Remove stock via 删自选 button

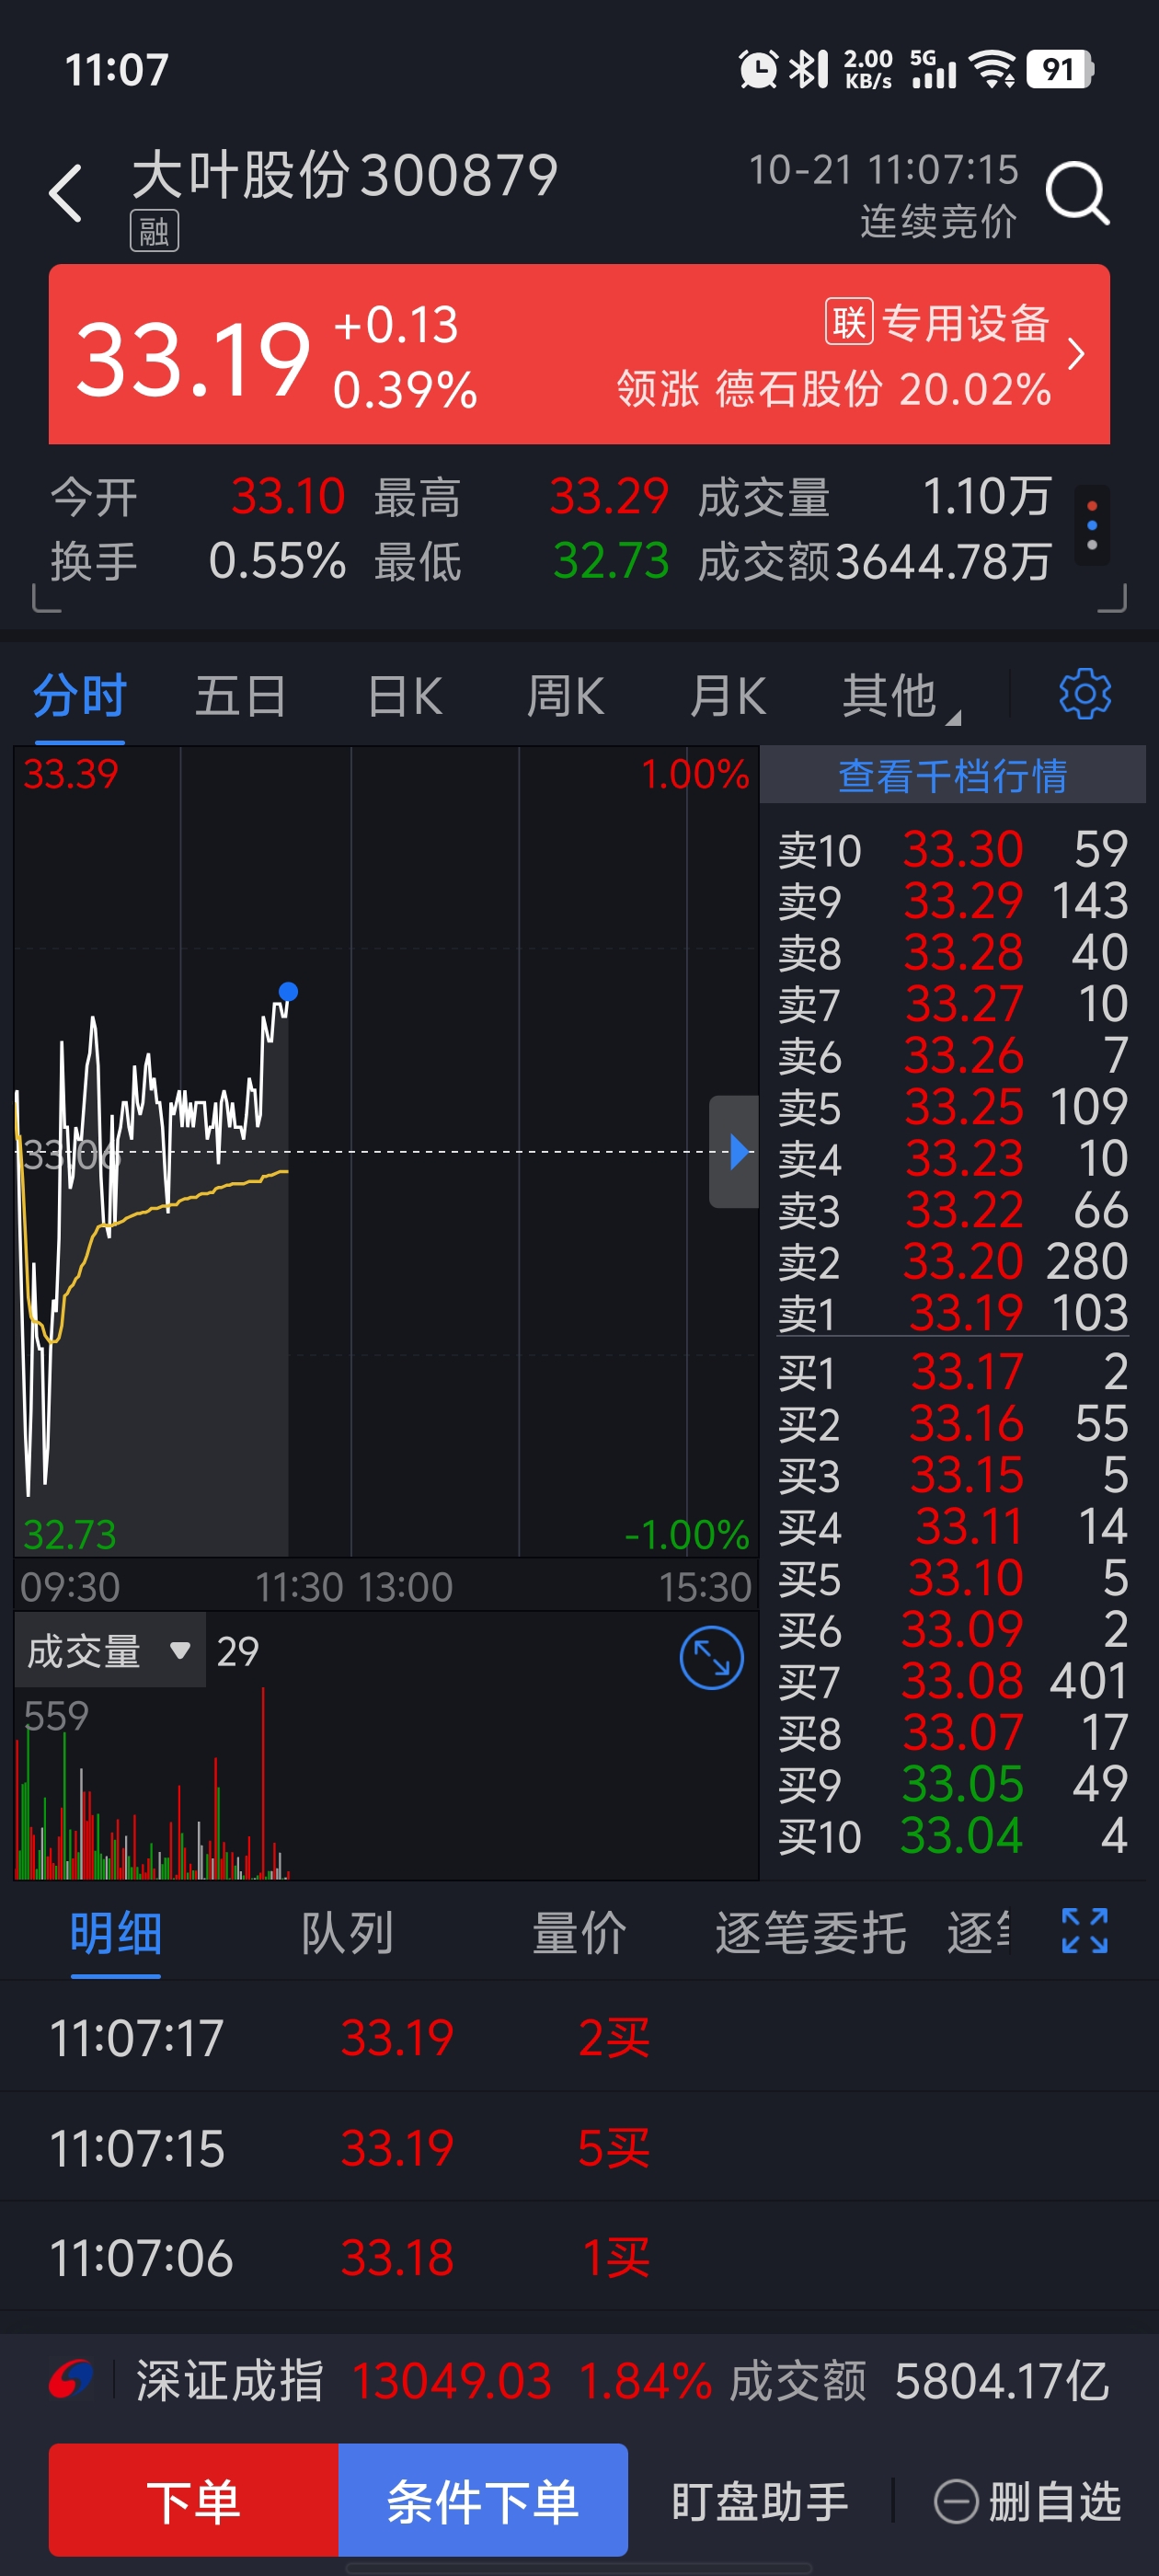[x=1028, y=2502]
